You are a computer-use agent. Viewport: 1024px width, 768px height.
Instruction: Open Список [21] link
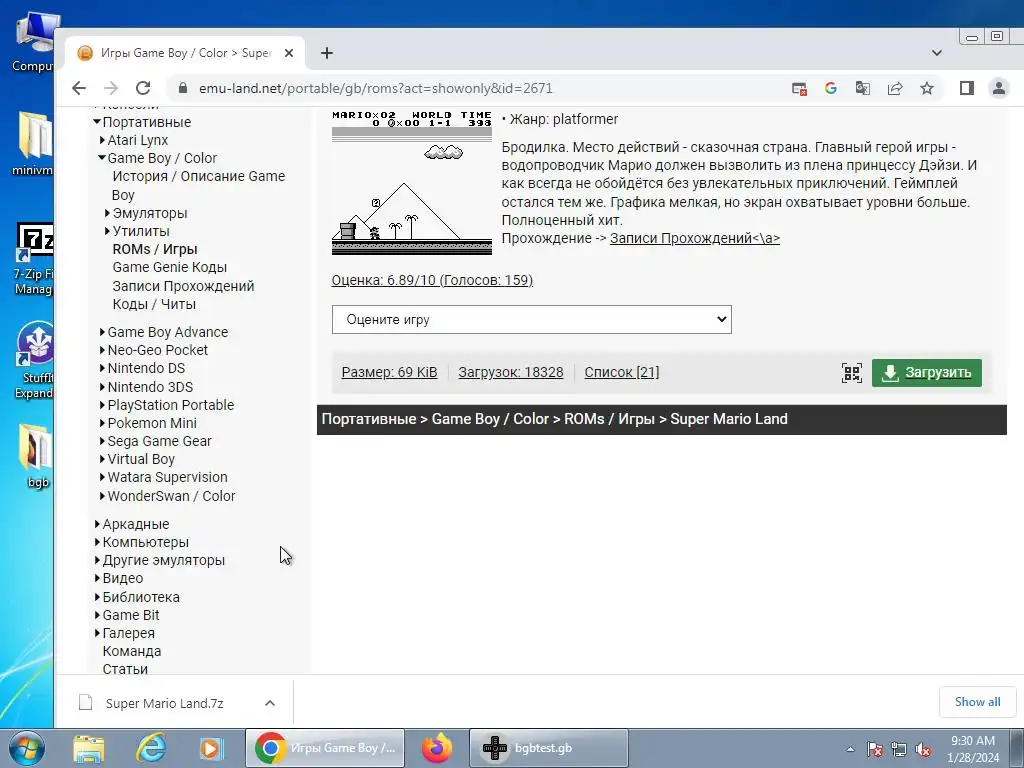click(x=622, y=372)
